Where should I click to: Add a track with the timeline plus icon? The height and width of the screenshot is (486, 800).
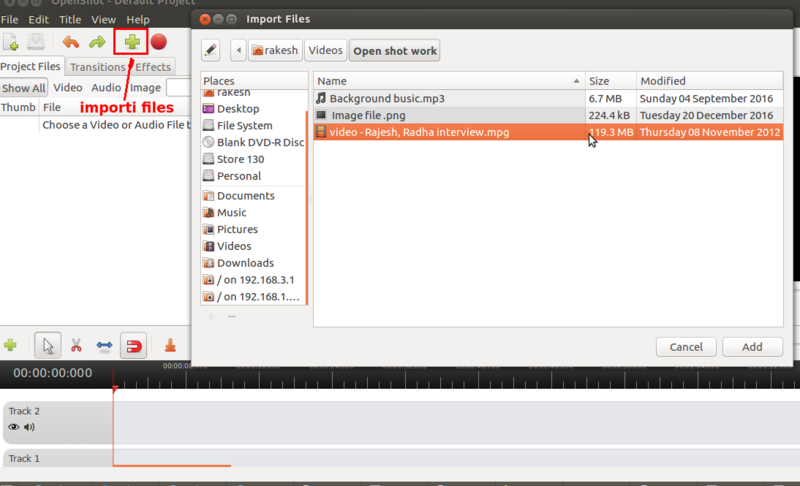(x=10, y=345)
